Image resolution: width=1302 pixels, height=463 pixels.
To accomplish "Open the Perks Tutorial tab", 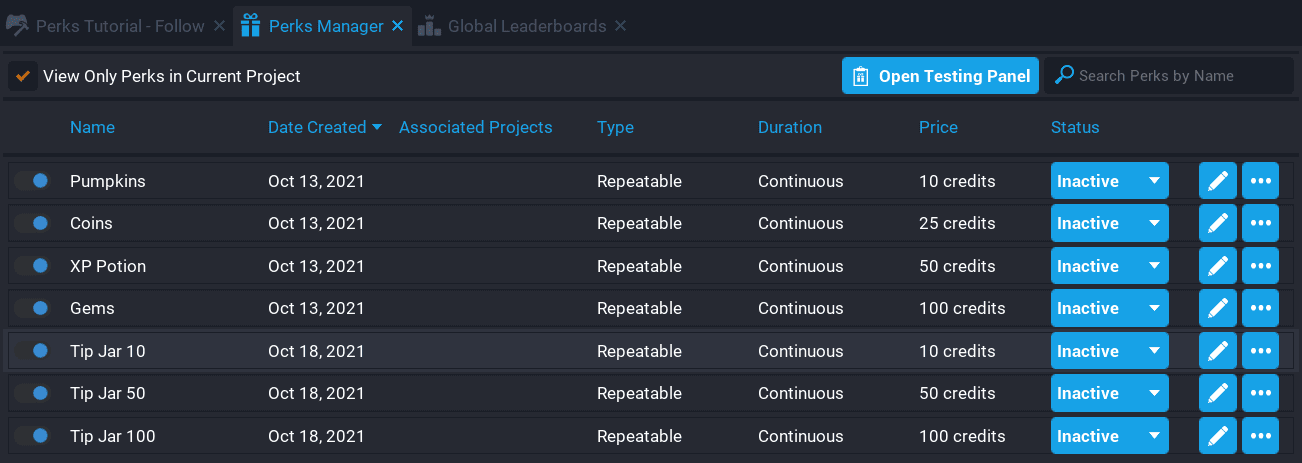I will [119, 26].
